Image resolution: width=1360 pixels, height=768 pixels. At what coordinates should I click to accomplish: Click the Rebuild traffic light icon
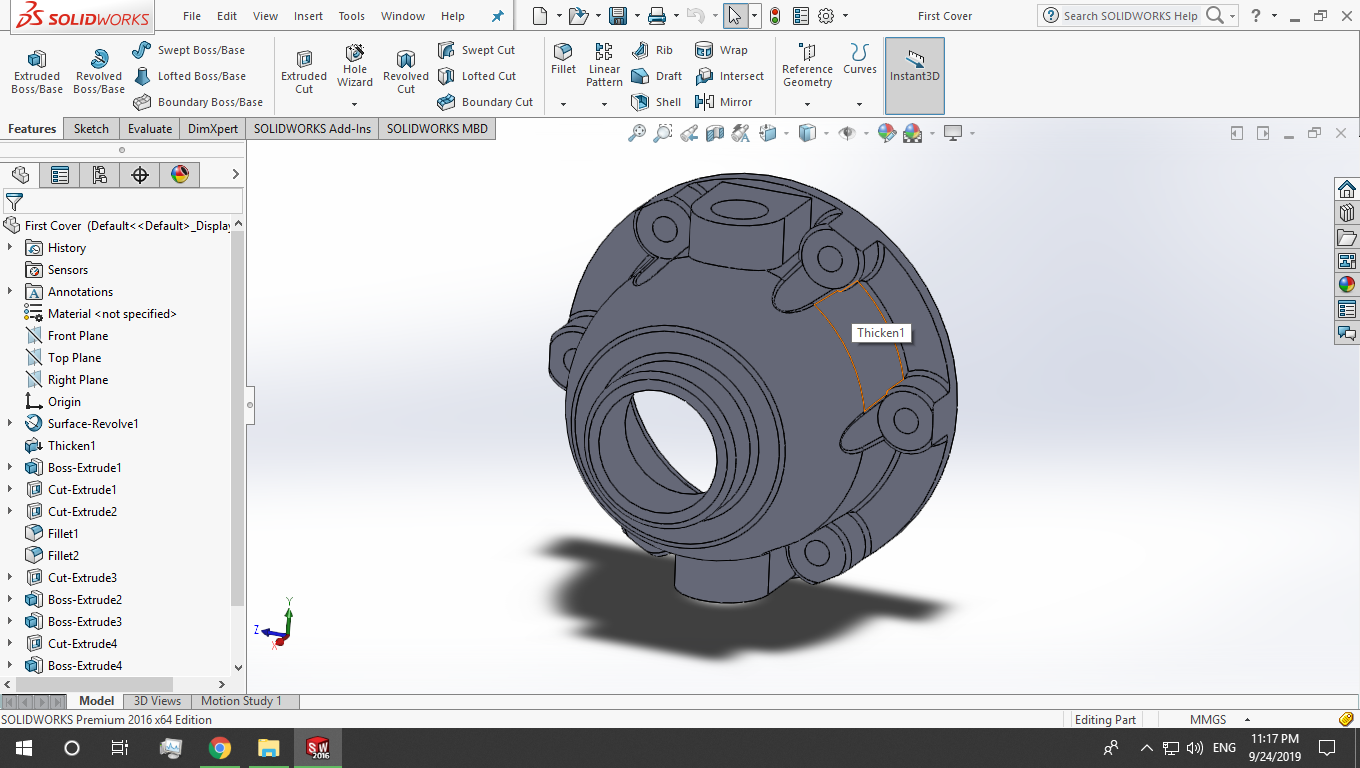click(x=774, y=16)
